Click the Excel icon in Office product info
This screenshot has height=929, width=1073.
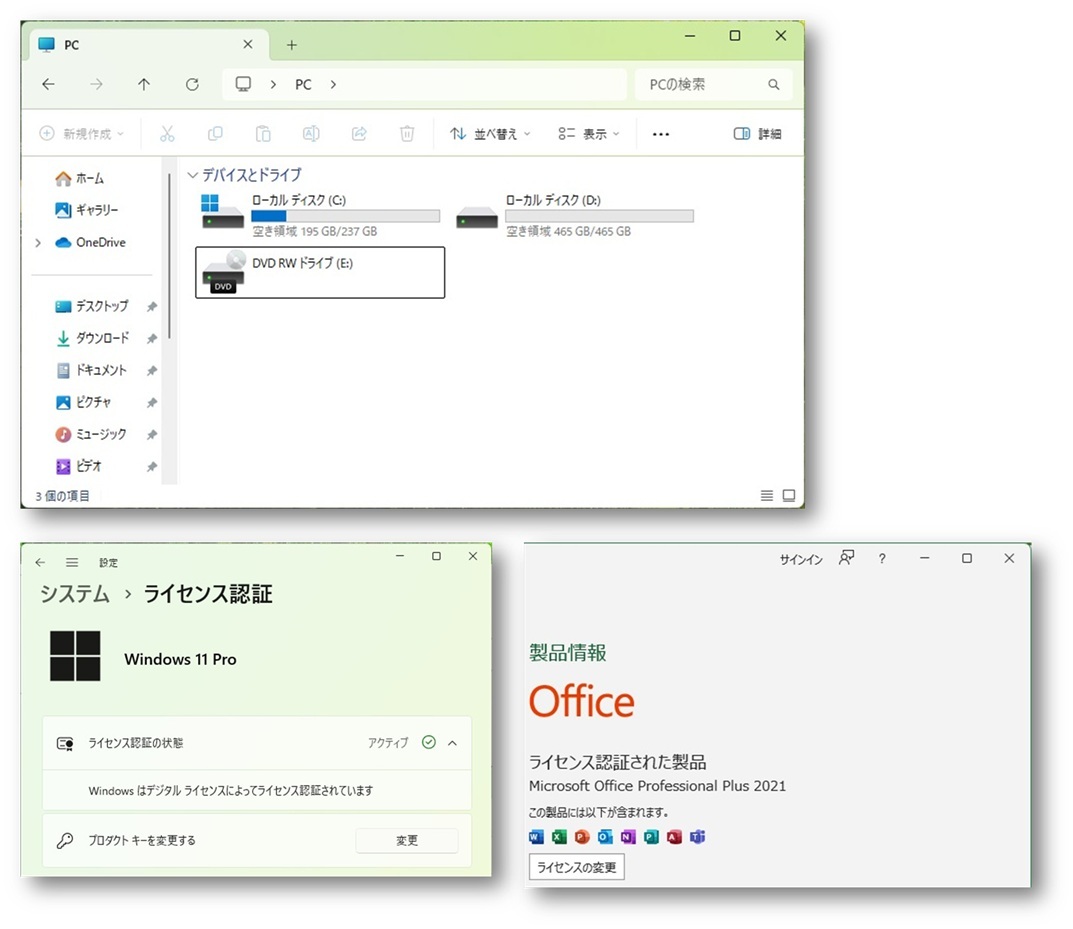559,837
